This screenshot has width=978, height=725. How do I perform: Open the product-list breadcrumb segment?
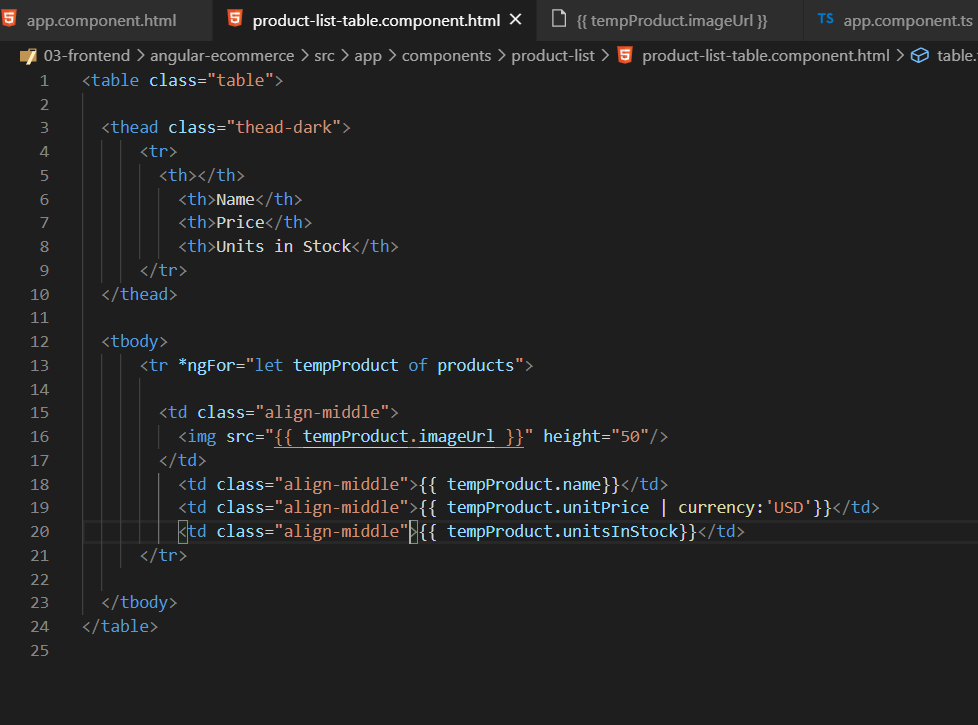click(x=553, y=56)
